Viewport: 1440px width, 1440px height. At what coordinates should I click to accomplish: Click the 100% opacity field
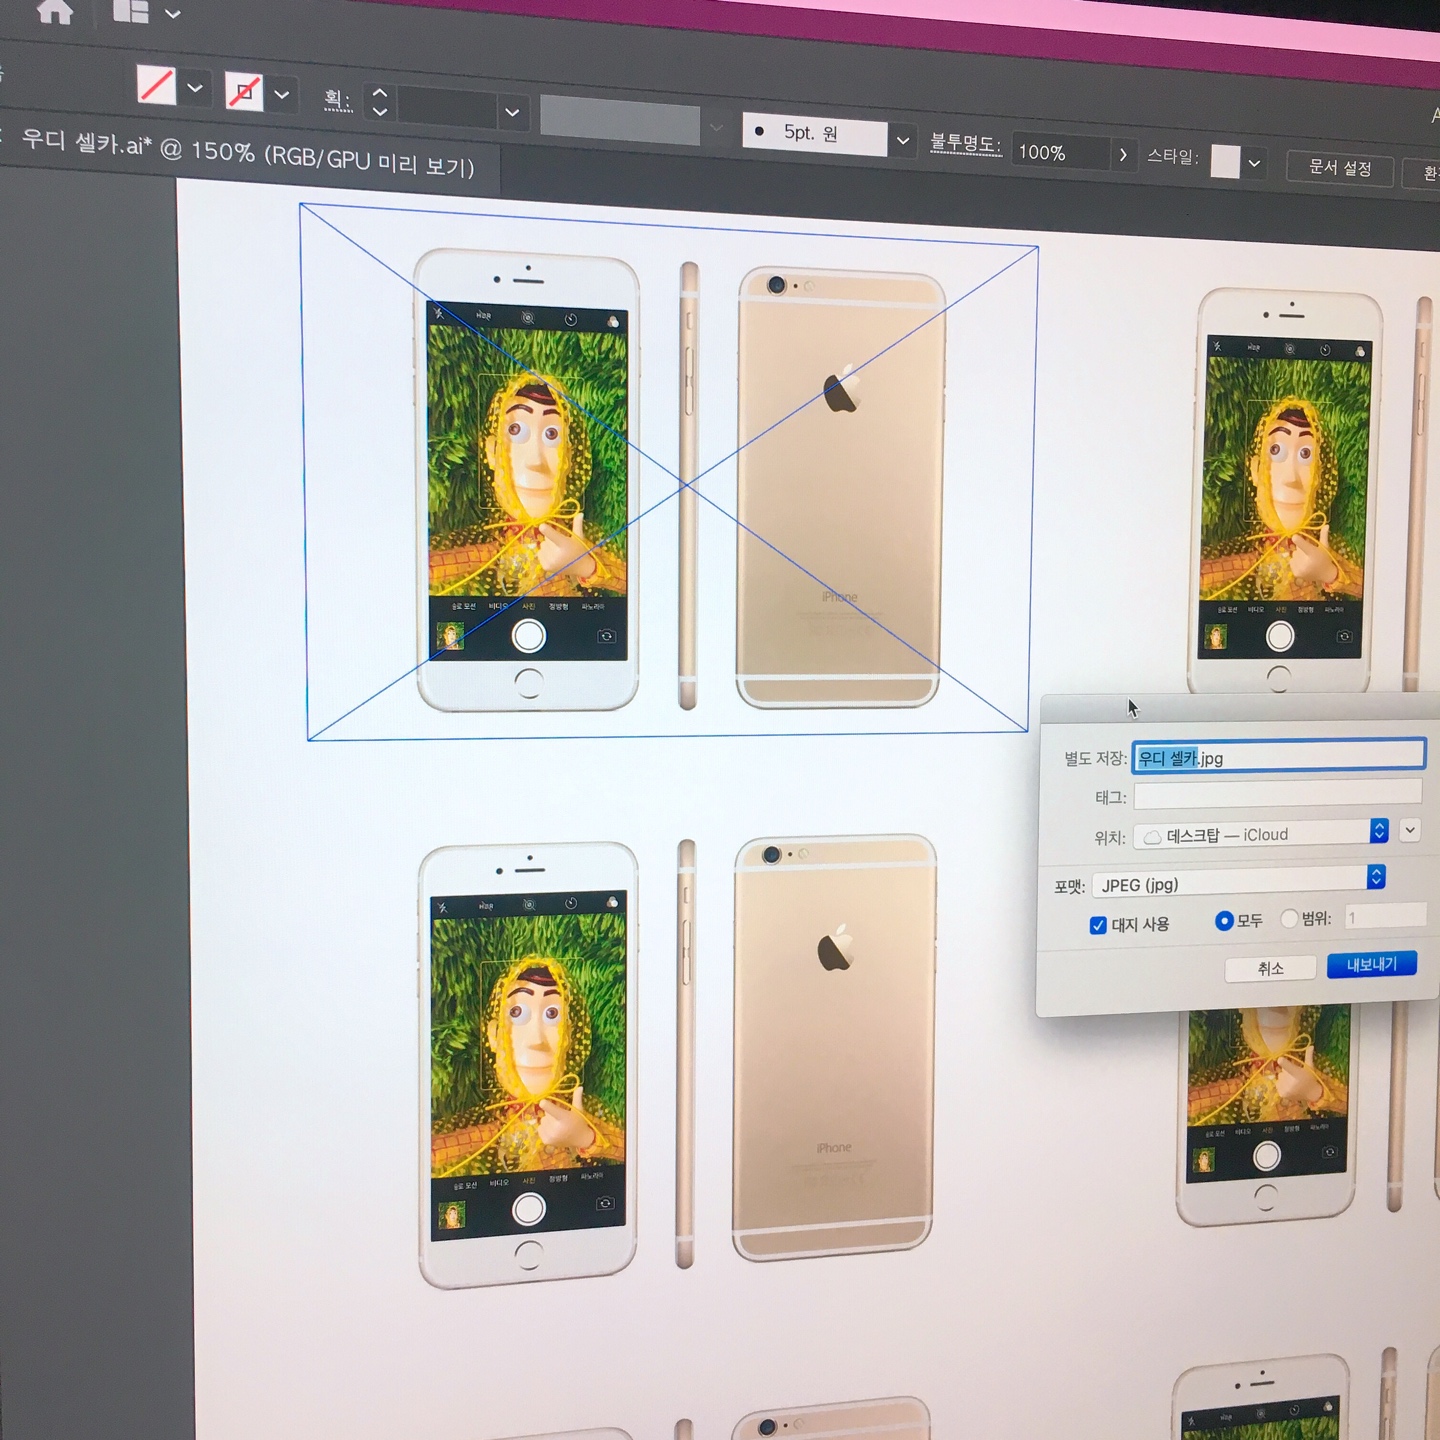(x=1060, y=153)
